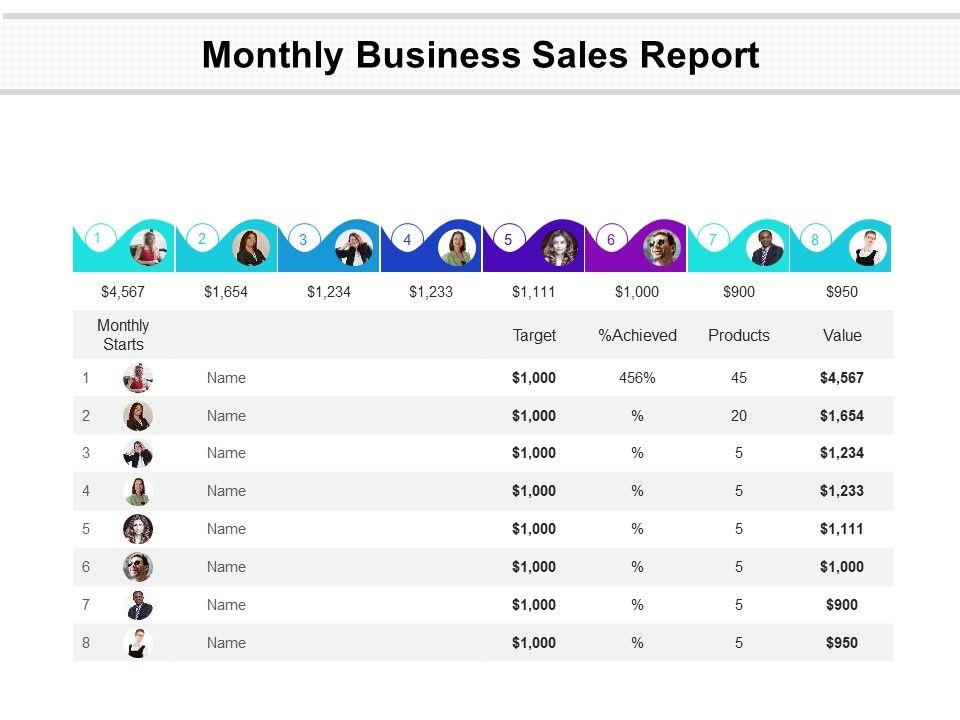
Task: Click the Monthly Starts header cell
Action: click(123, 335)
